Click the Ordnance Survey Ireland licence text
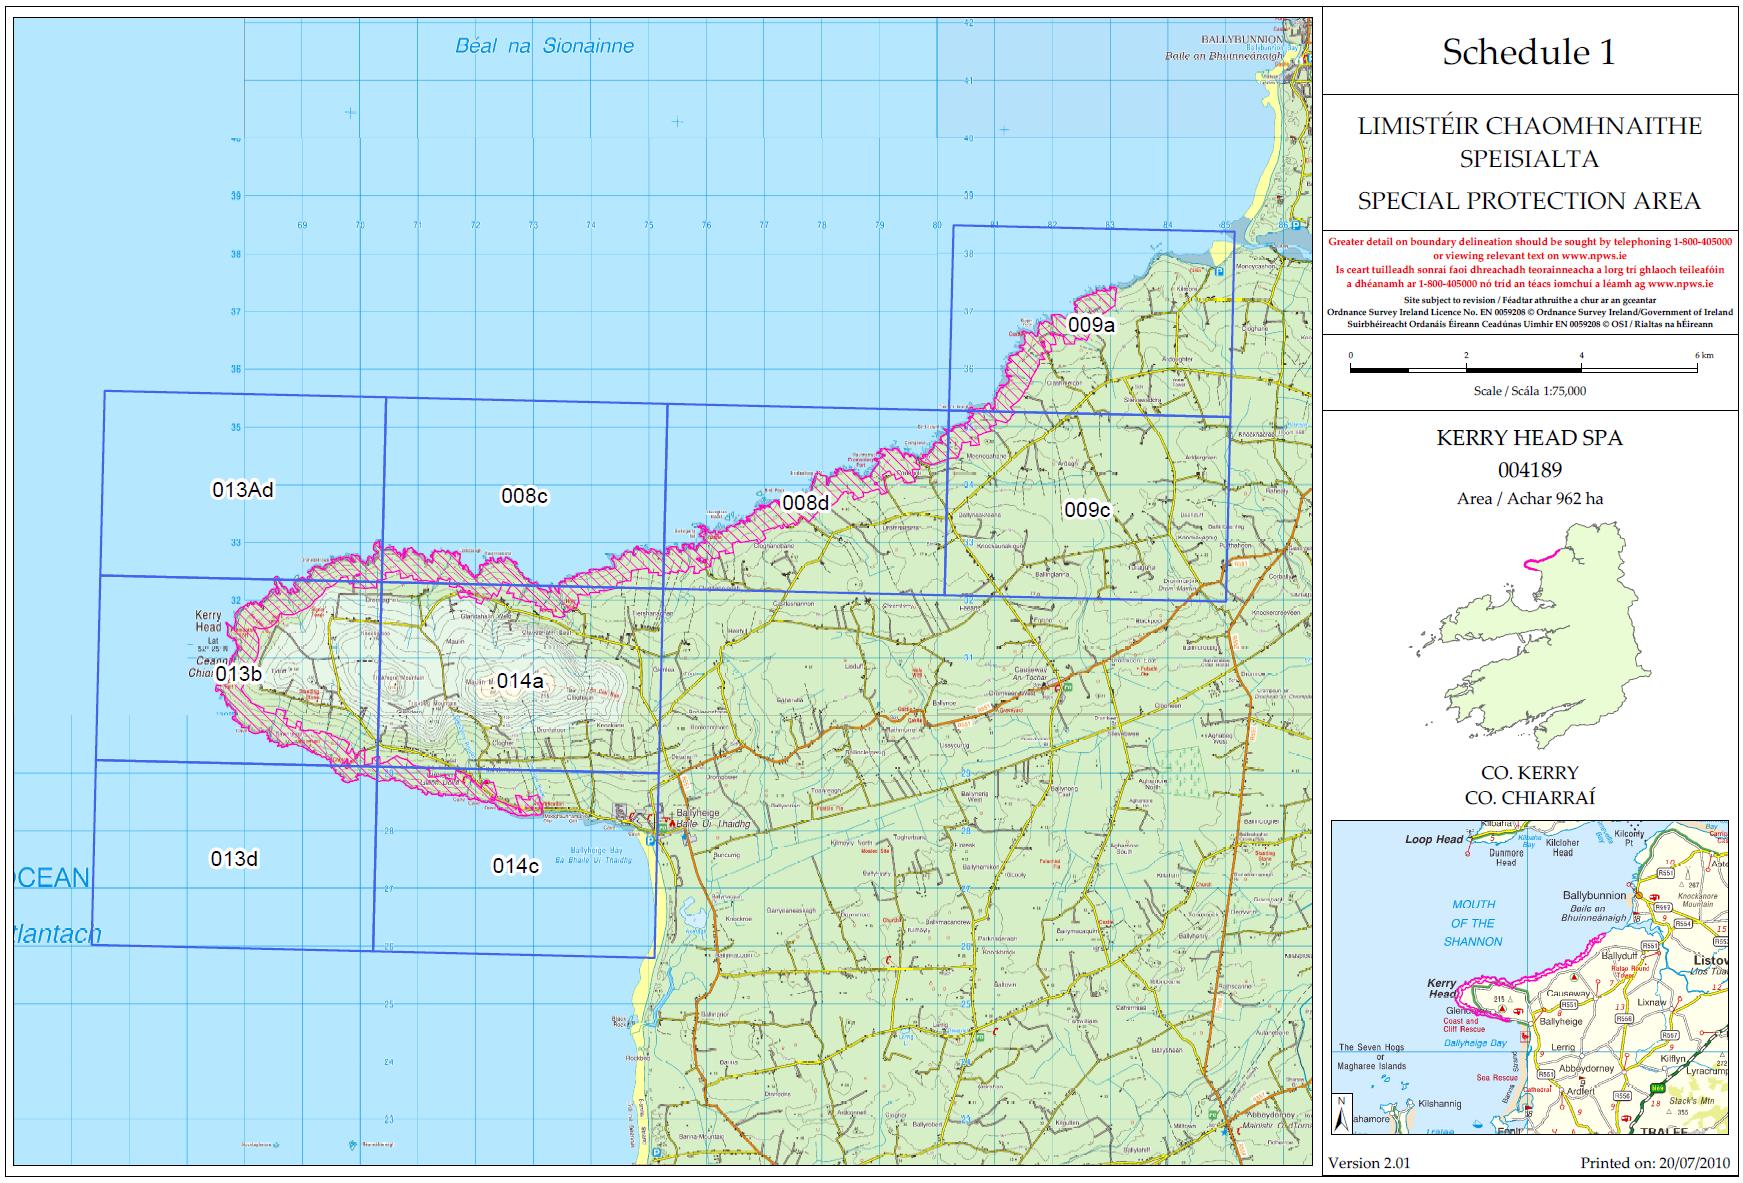Viewport: 1743px width, 1183px height. [1530, 318]
